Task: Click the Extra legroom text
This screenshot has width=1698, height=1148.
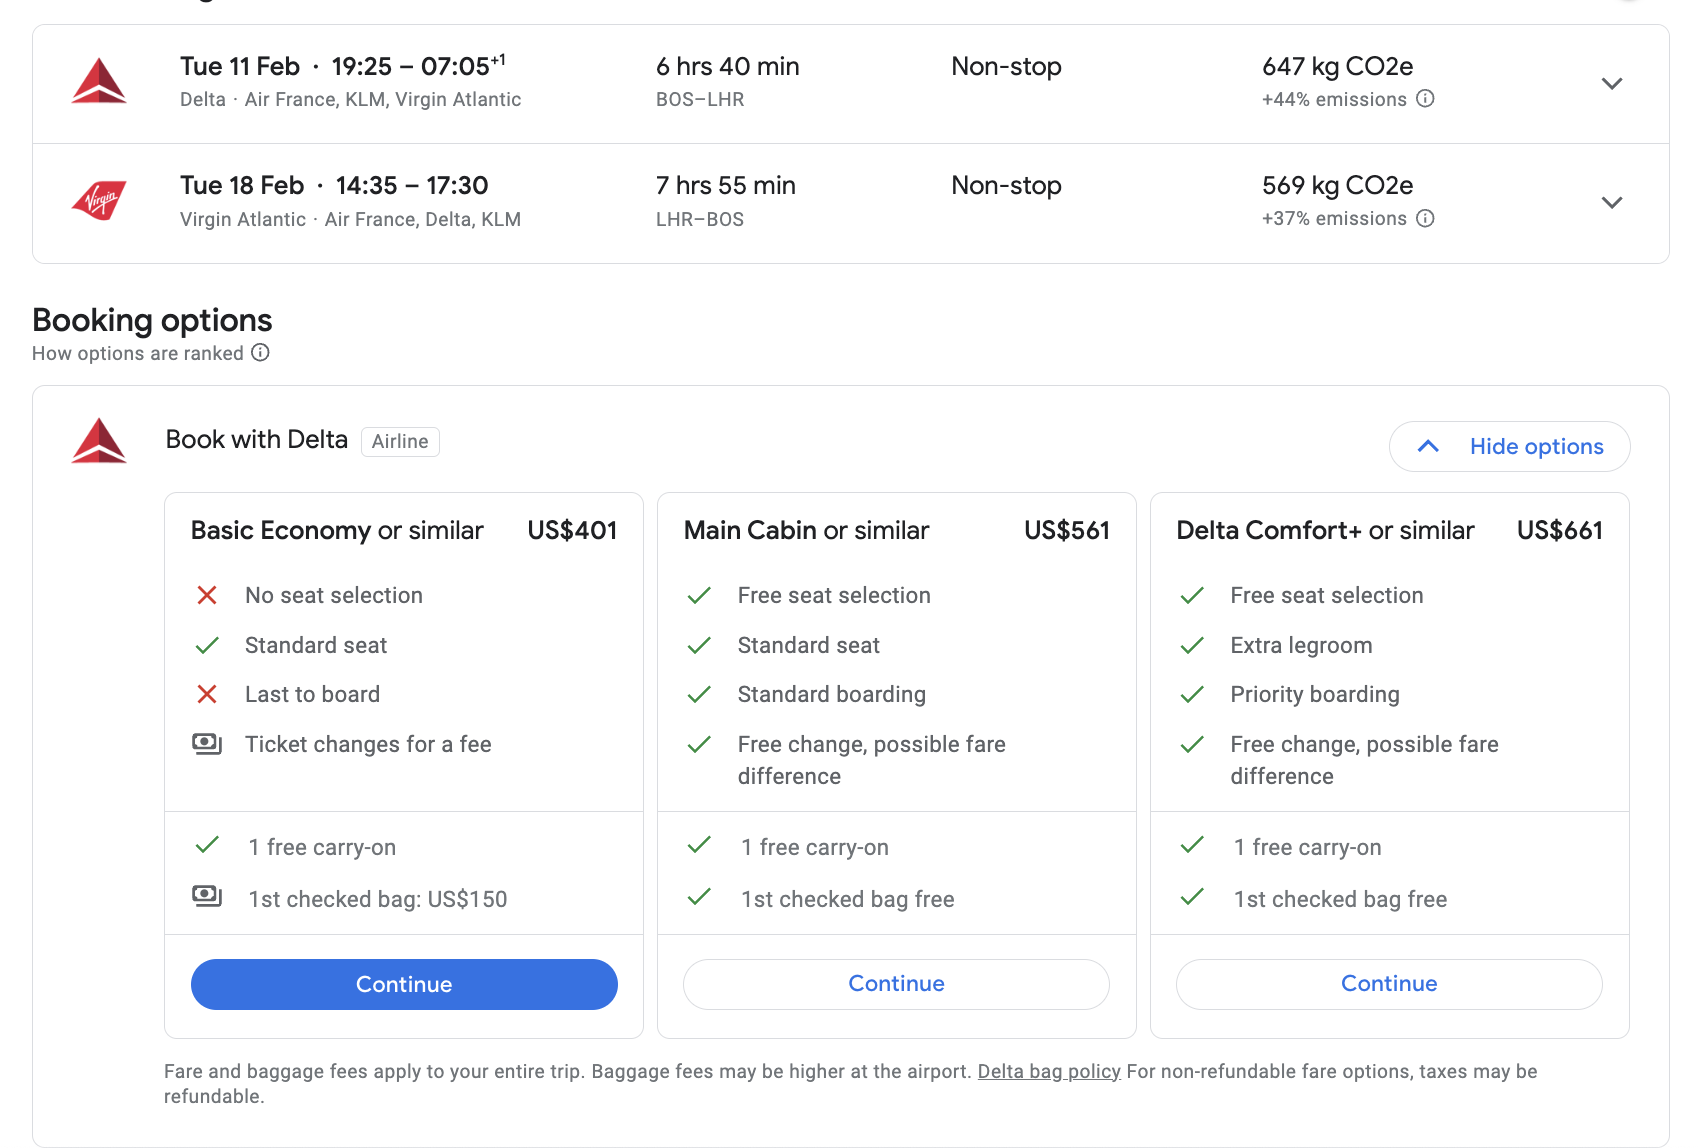Action: click(x=1301, y=645)
